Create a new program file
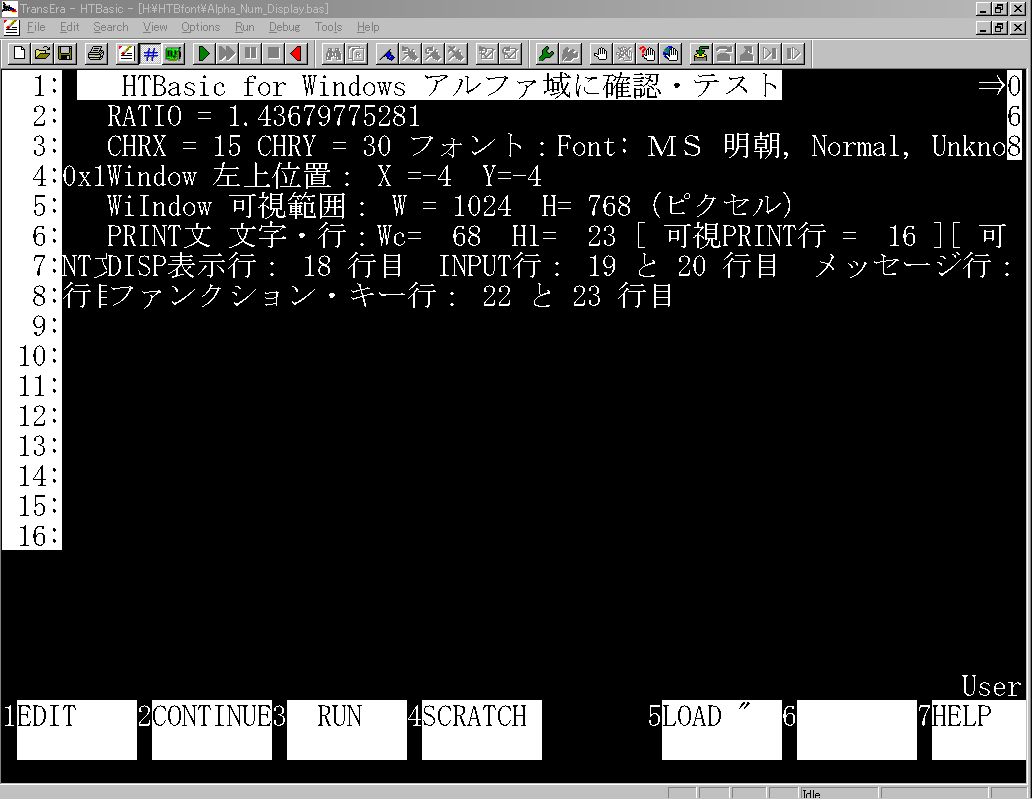The height and width of the screenshot is (800, 1032). point(19,53)
